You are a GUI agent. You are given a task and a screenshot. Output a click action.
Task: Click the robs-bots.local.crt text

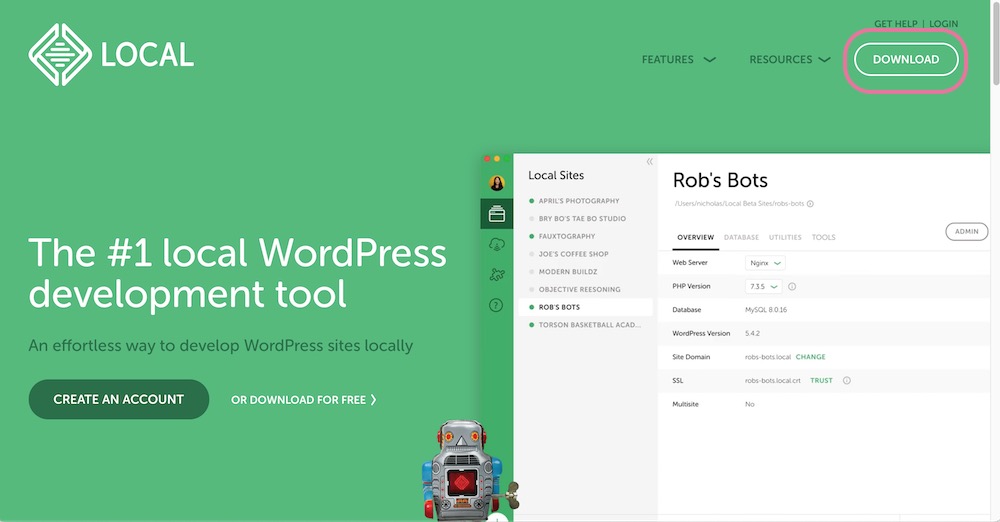772,381
